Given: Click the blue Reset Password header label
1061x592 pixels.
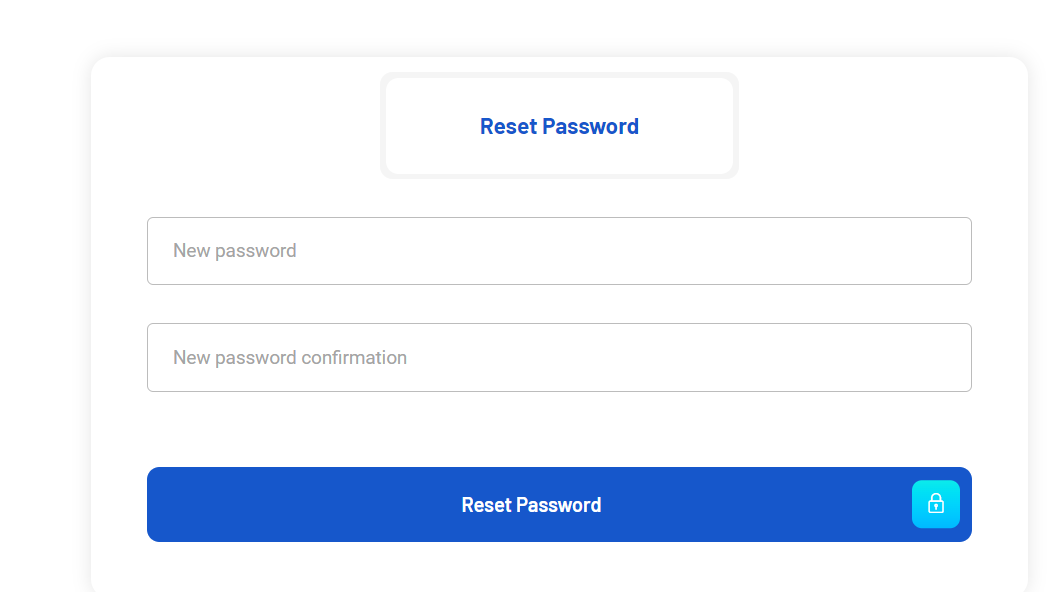Looking at the screenshot, I should pos(559,126).
